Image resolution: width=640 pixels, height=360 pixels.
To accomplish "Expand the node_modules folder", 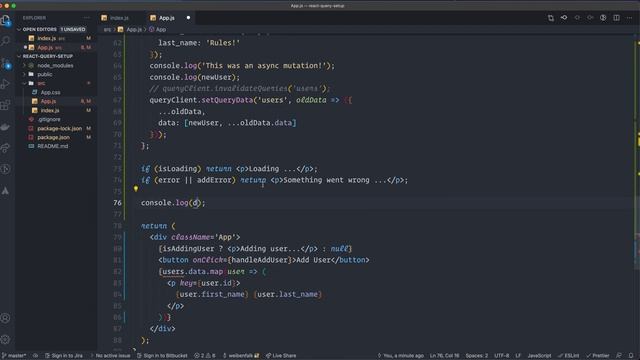I will pos(55,65).
